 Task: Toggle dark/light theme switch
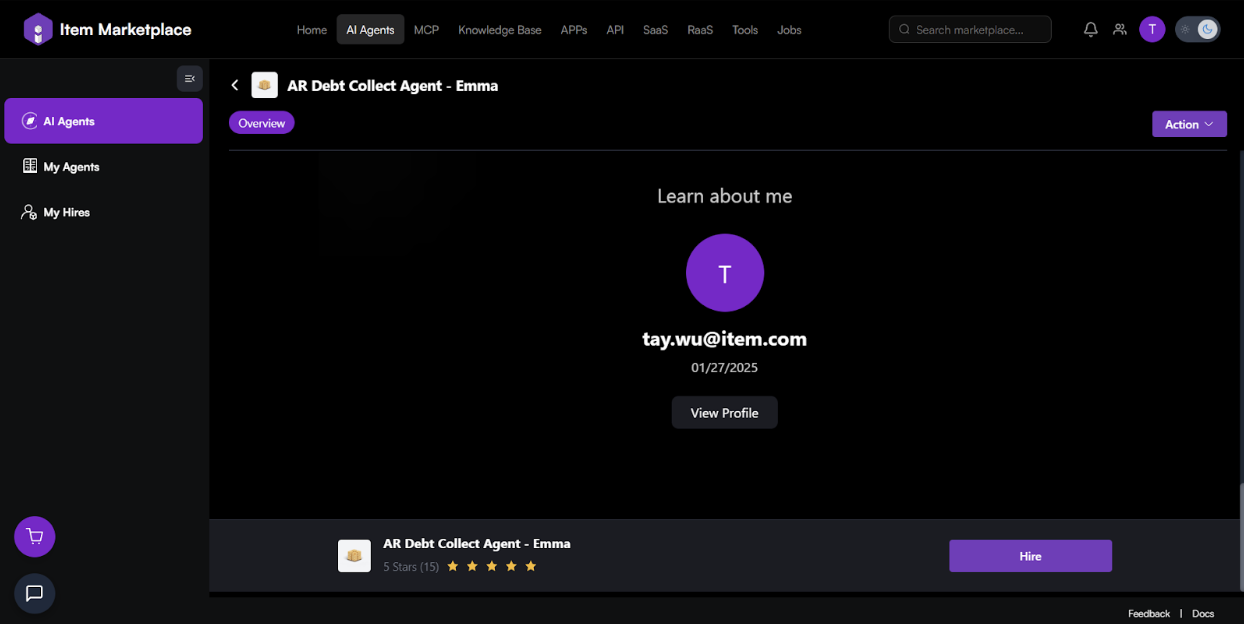[x=1197, y=30]
